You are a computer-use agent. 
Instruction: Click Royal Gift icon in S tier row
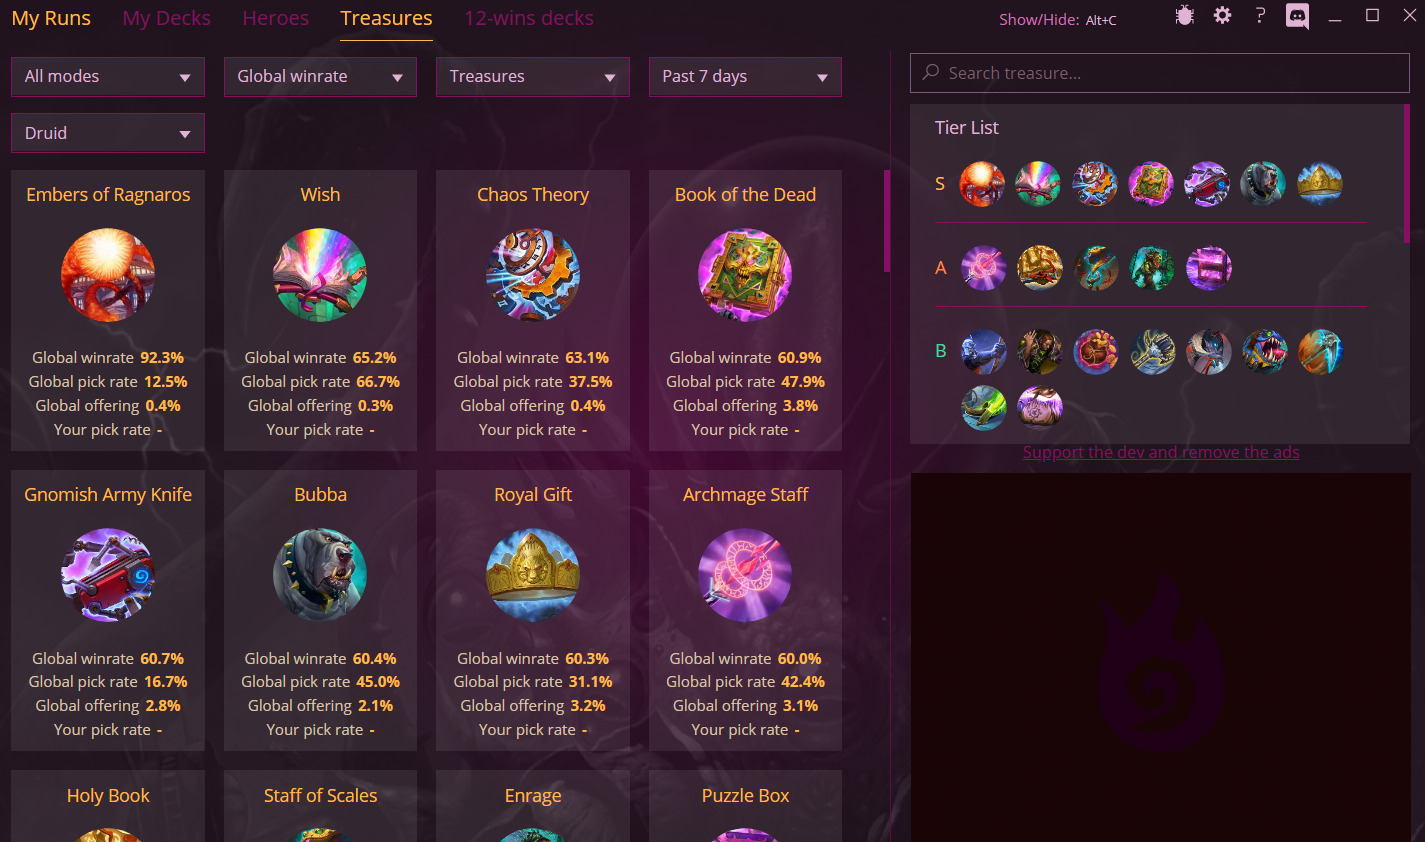1319,184
